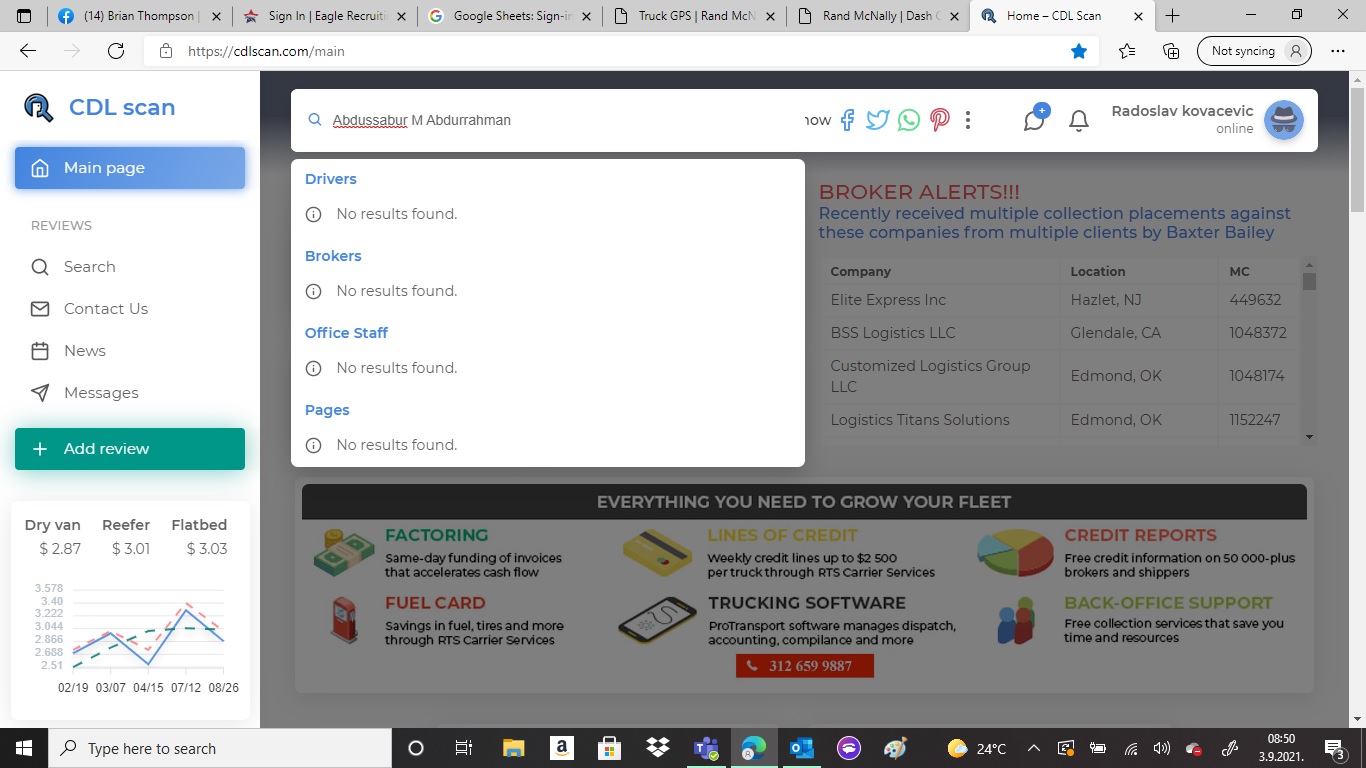Click the favorite star in address bar
Viewport: 1366px width, 768px height.
pyautogui.click(x=1079, y=51)
